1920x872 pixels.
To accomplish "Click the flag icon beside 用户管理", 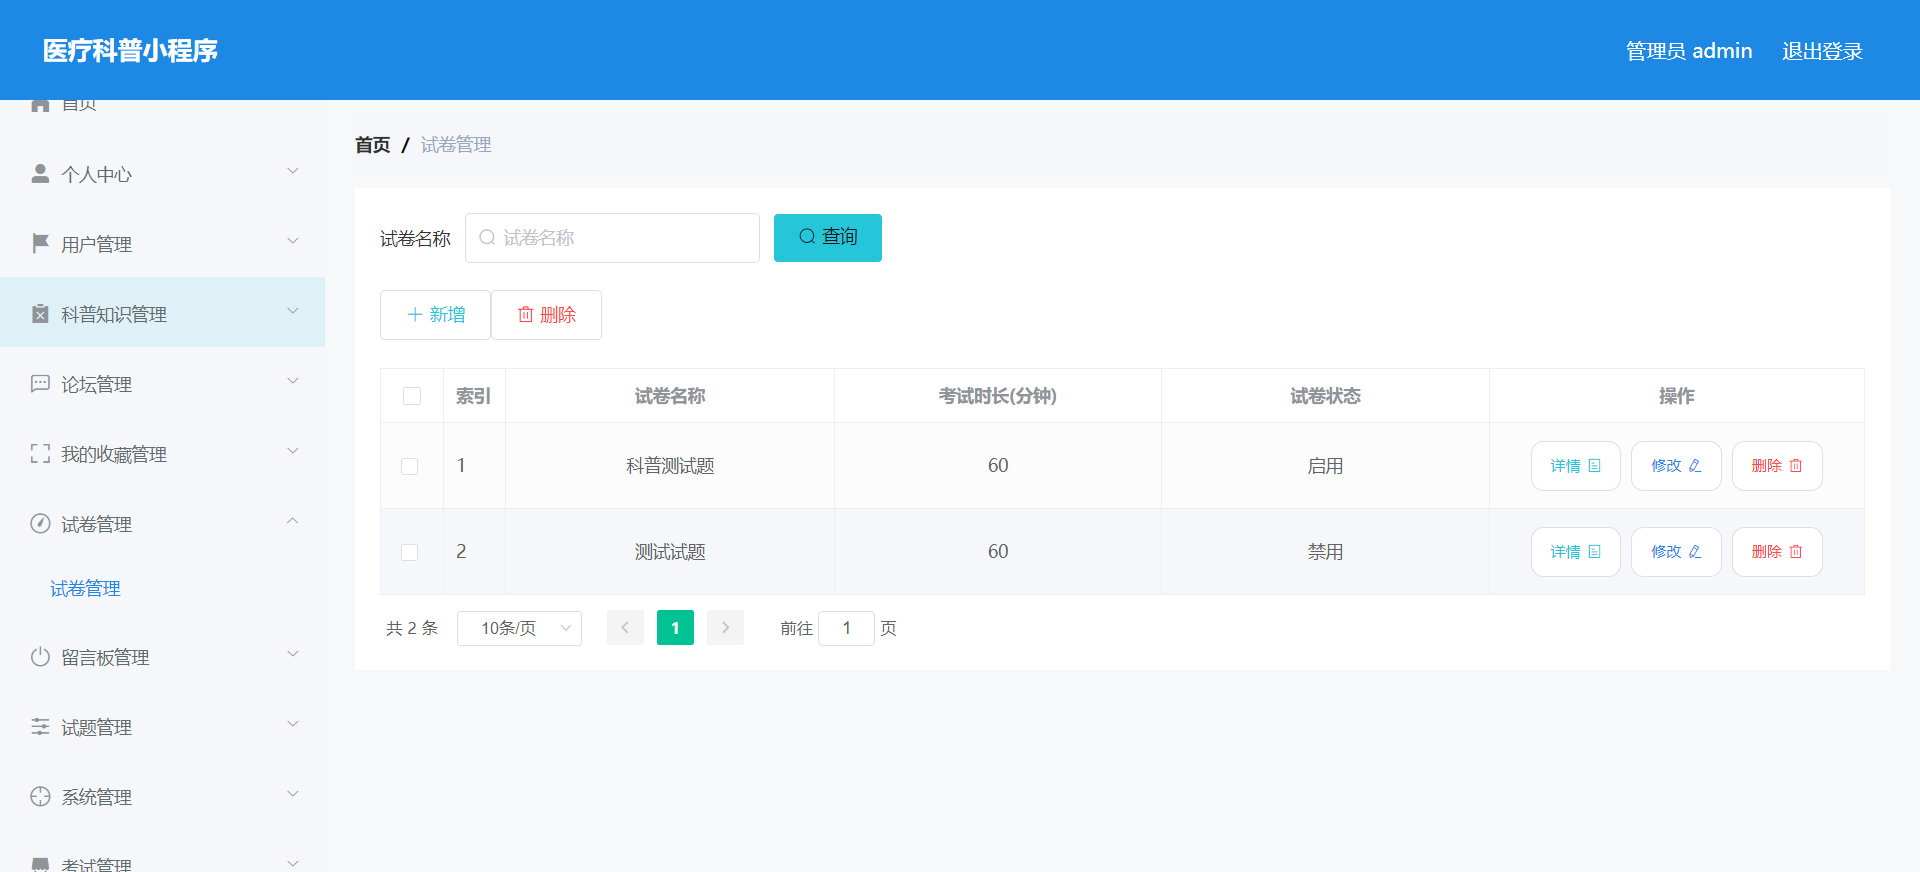I will (x=40, y=244).
